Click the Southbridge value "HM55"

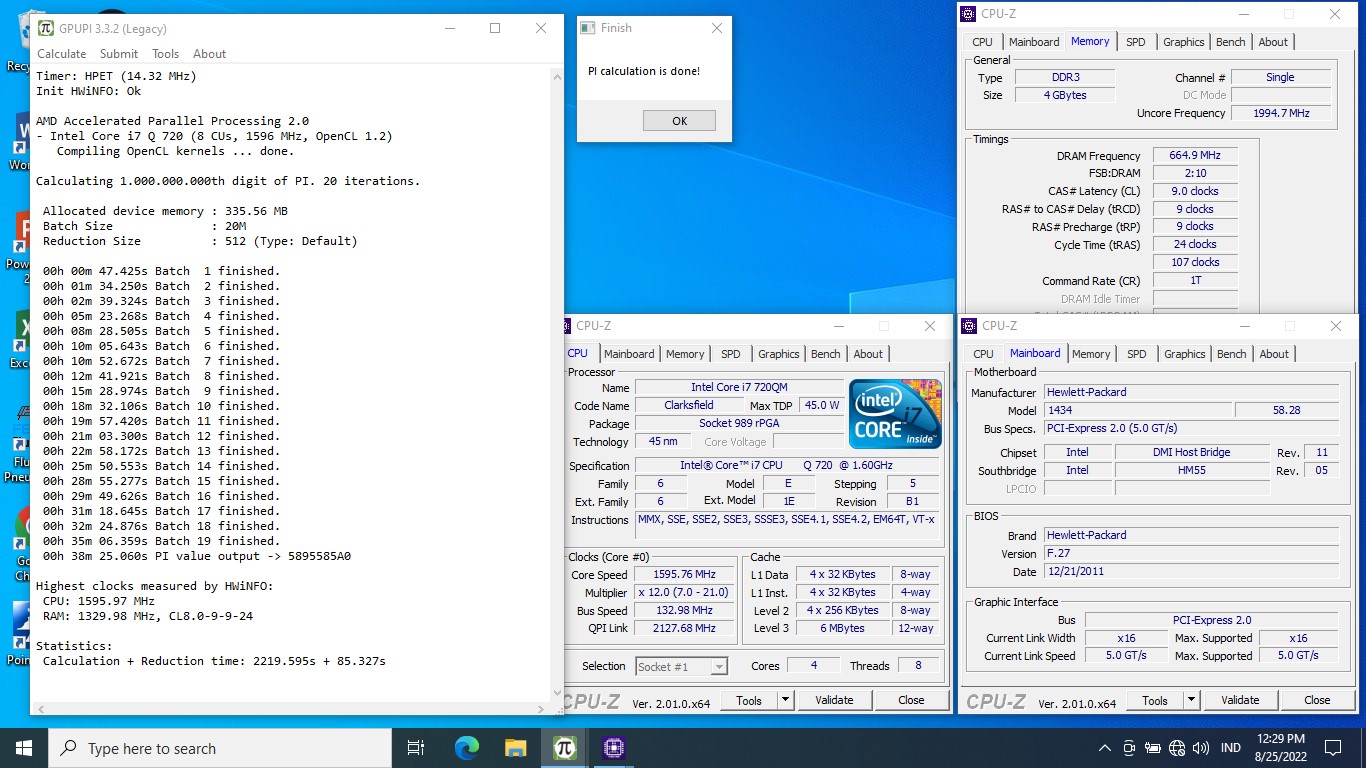(x=1191, y=471)
